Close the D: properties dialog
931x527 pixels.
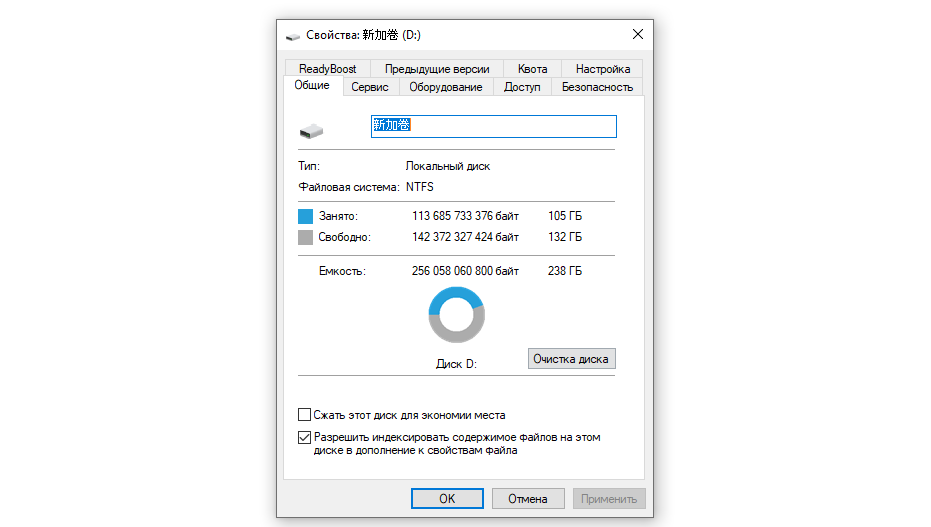tap(638, 34)
